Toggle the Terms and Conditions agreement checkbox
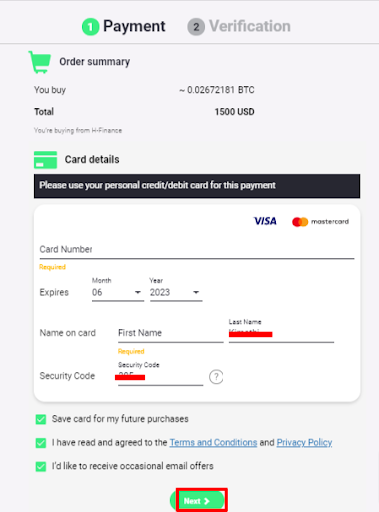The image size is (379, 512). (41, 443)
